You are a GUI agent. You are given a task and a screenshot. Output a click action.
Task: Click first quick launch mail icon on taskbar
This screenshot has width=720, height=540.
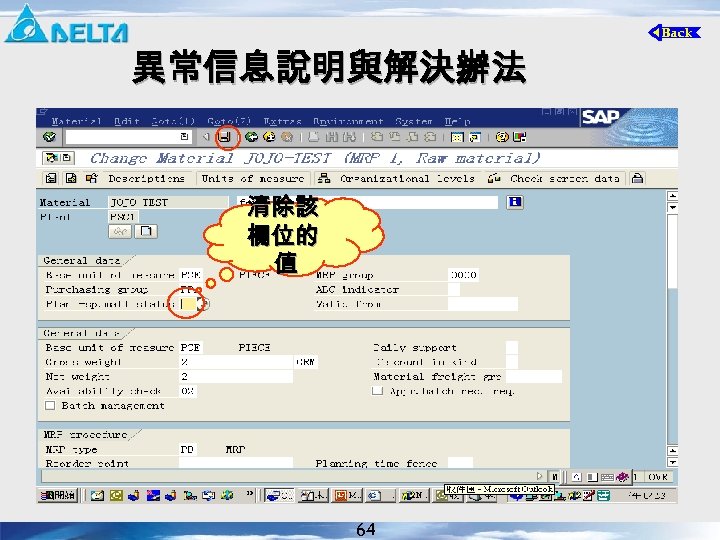(97, 495)
